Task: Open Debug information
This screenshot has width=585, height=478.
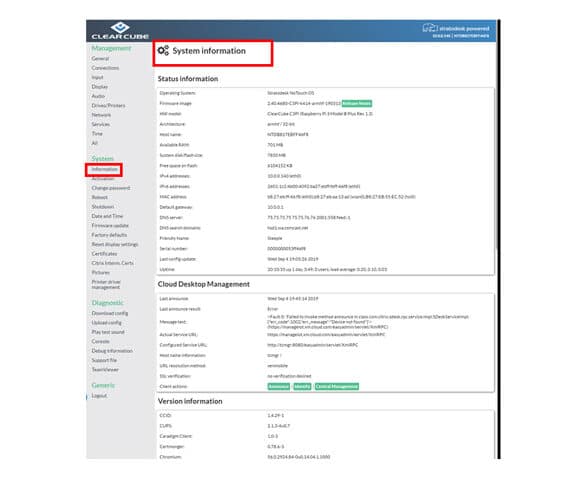Action: pos(112,351)
